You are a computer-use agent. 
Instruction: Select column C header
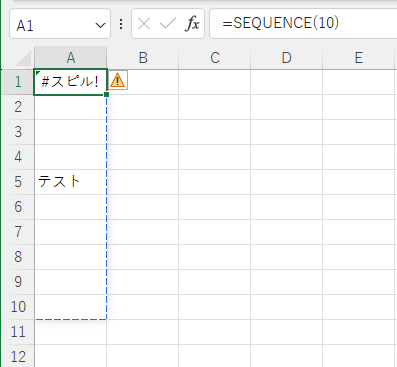tap(215, 58)
